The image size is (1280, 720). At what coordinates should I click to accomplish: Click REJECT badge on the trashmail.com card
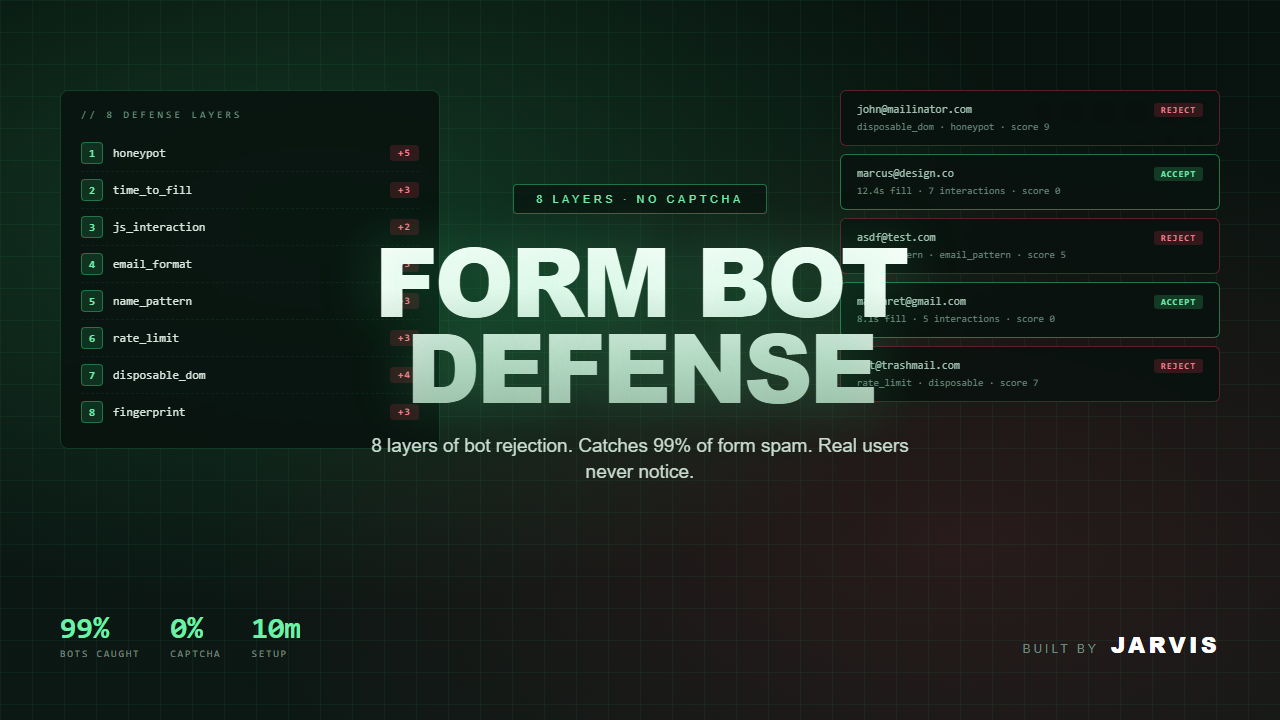pos(1178,366)
